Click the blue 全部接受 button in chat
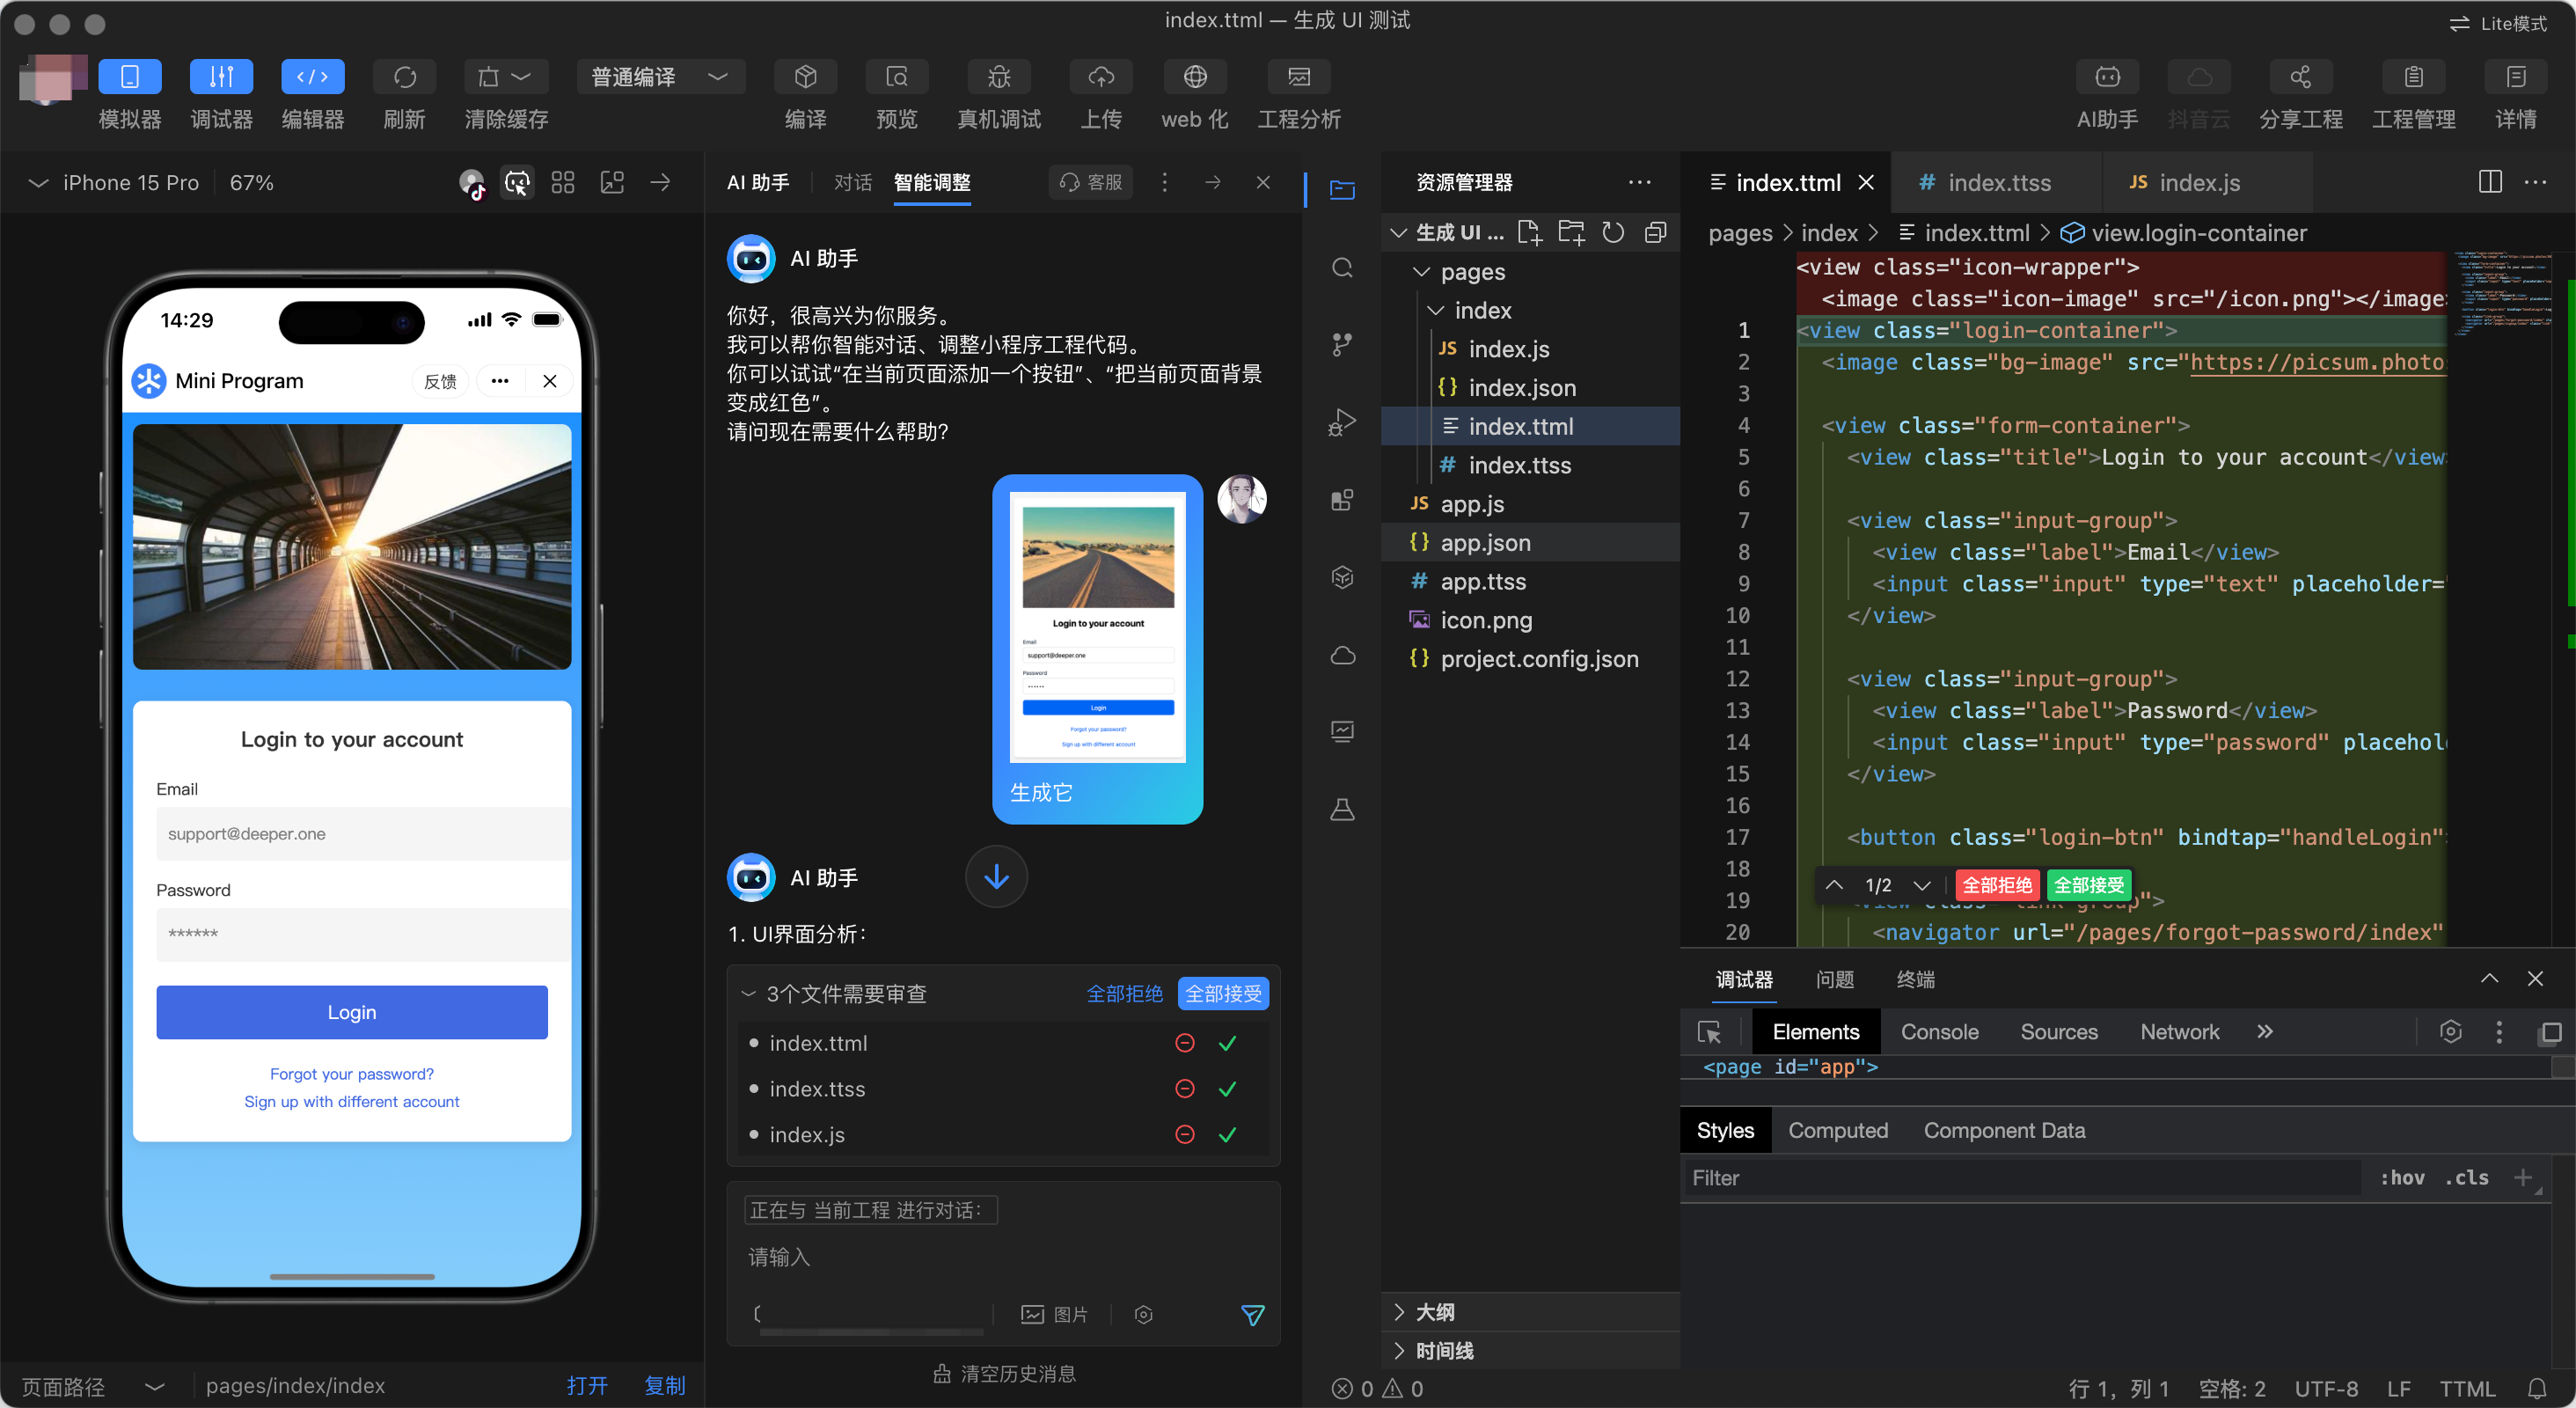 click(1222, 993)
